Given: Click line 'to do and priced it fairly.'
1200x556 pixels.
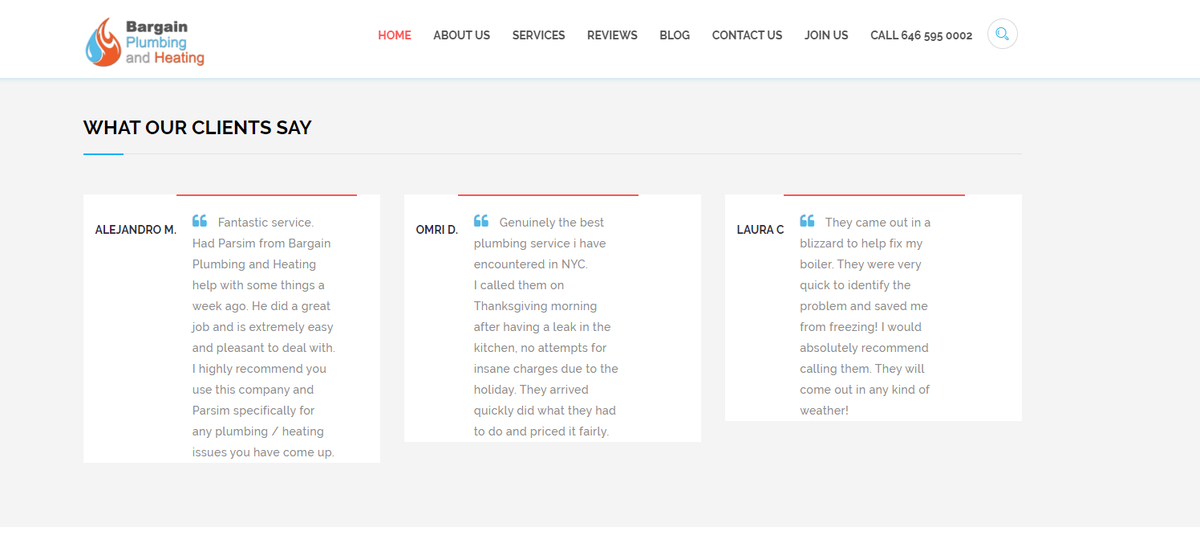Looking at the screenshot, I should [x=541, y=432].
